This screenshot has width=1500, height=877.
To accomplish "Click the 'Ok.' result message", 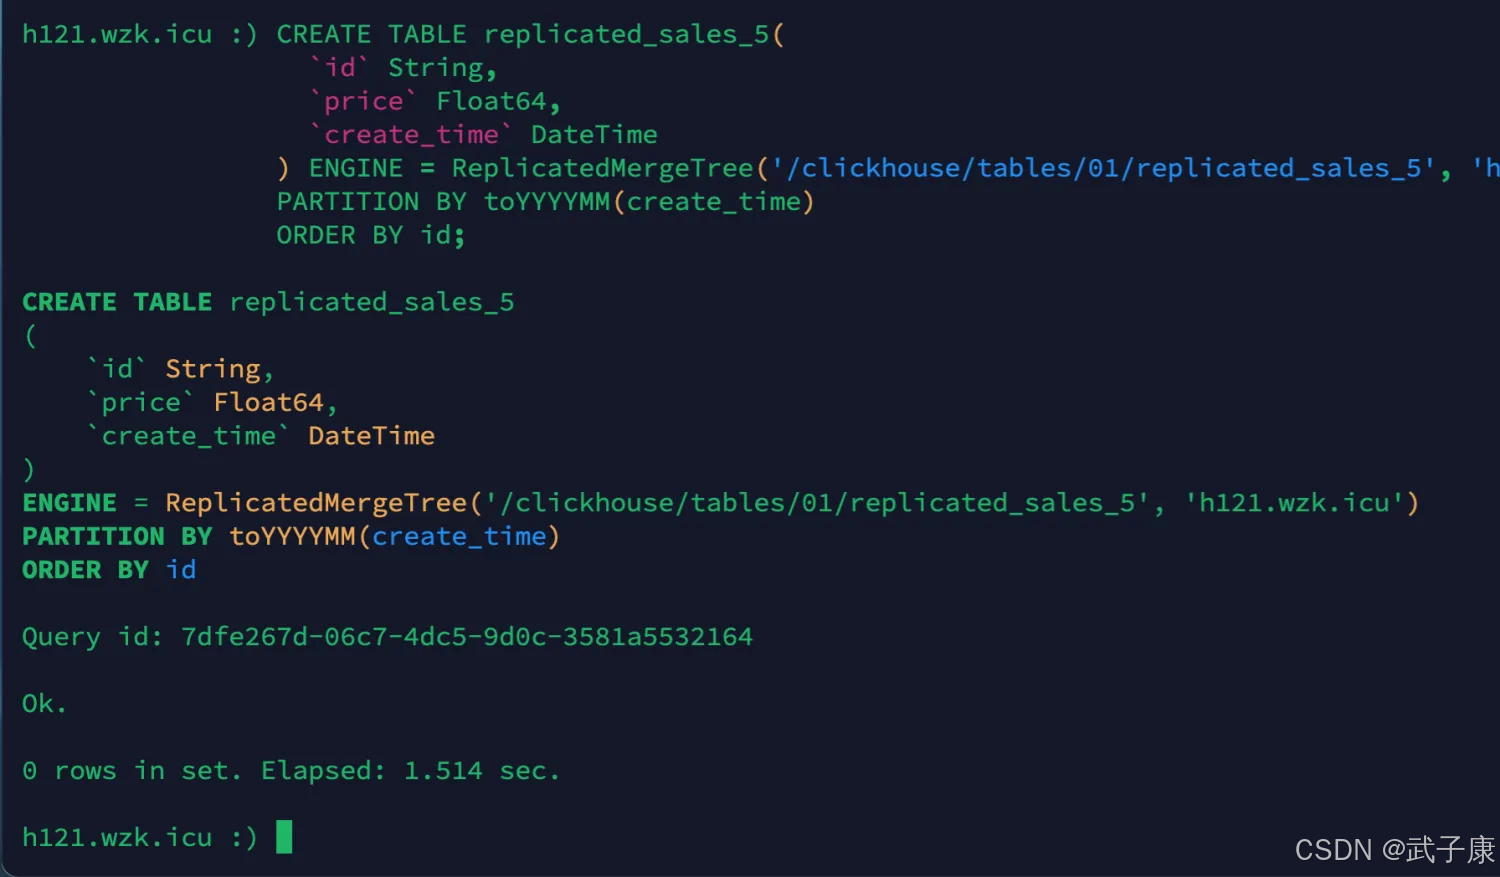I will 44,704.
